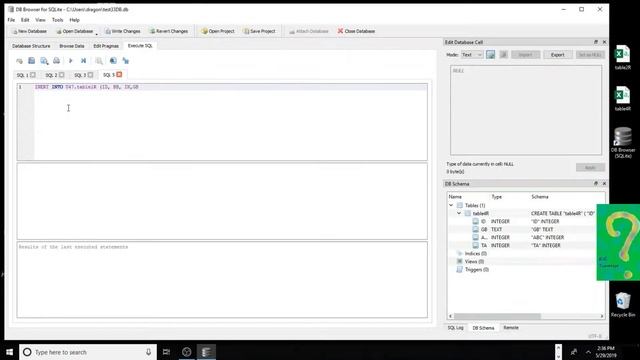Image resolution: width=640 pixels, height=360 pixels.
Task: Open the Edit Pragmas tab
Action: 106,46
